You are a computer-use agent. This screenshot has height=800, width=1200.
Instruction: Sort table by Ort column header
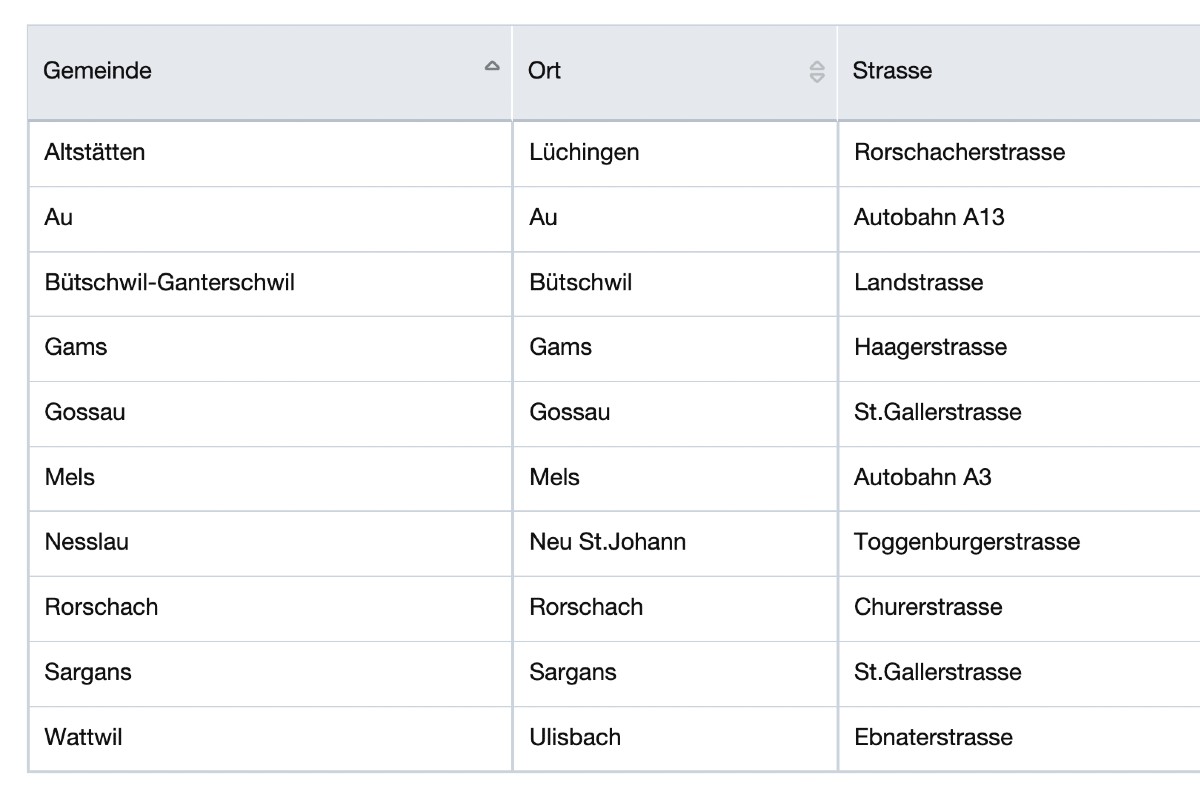[545, 71]
